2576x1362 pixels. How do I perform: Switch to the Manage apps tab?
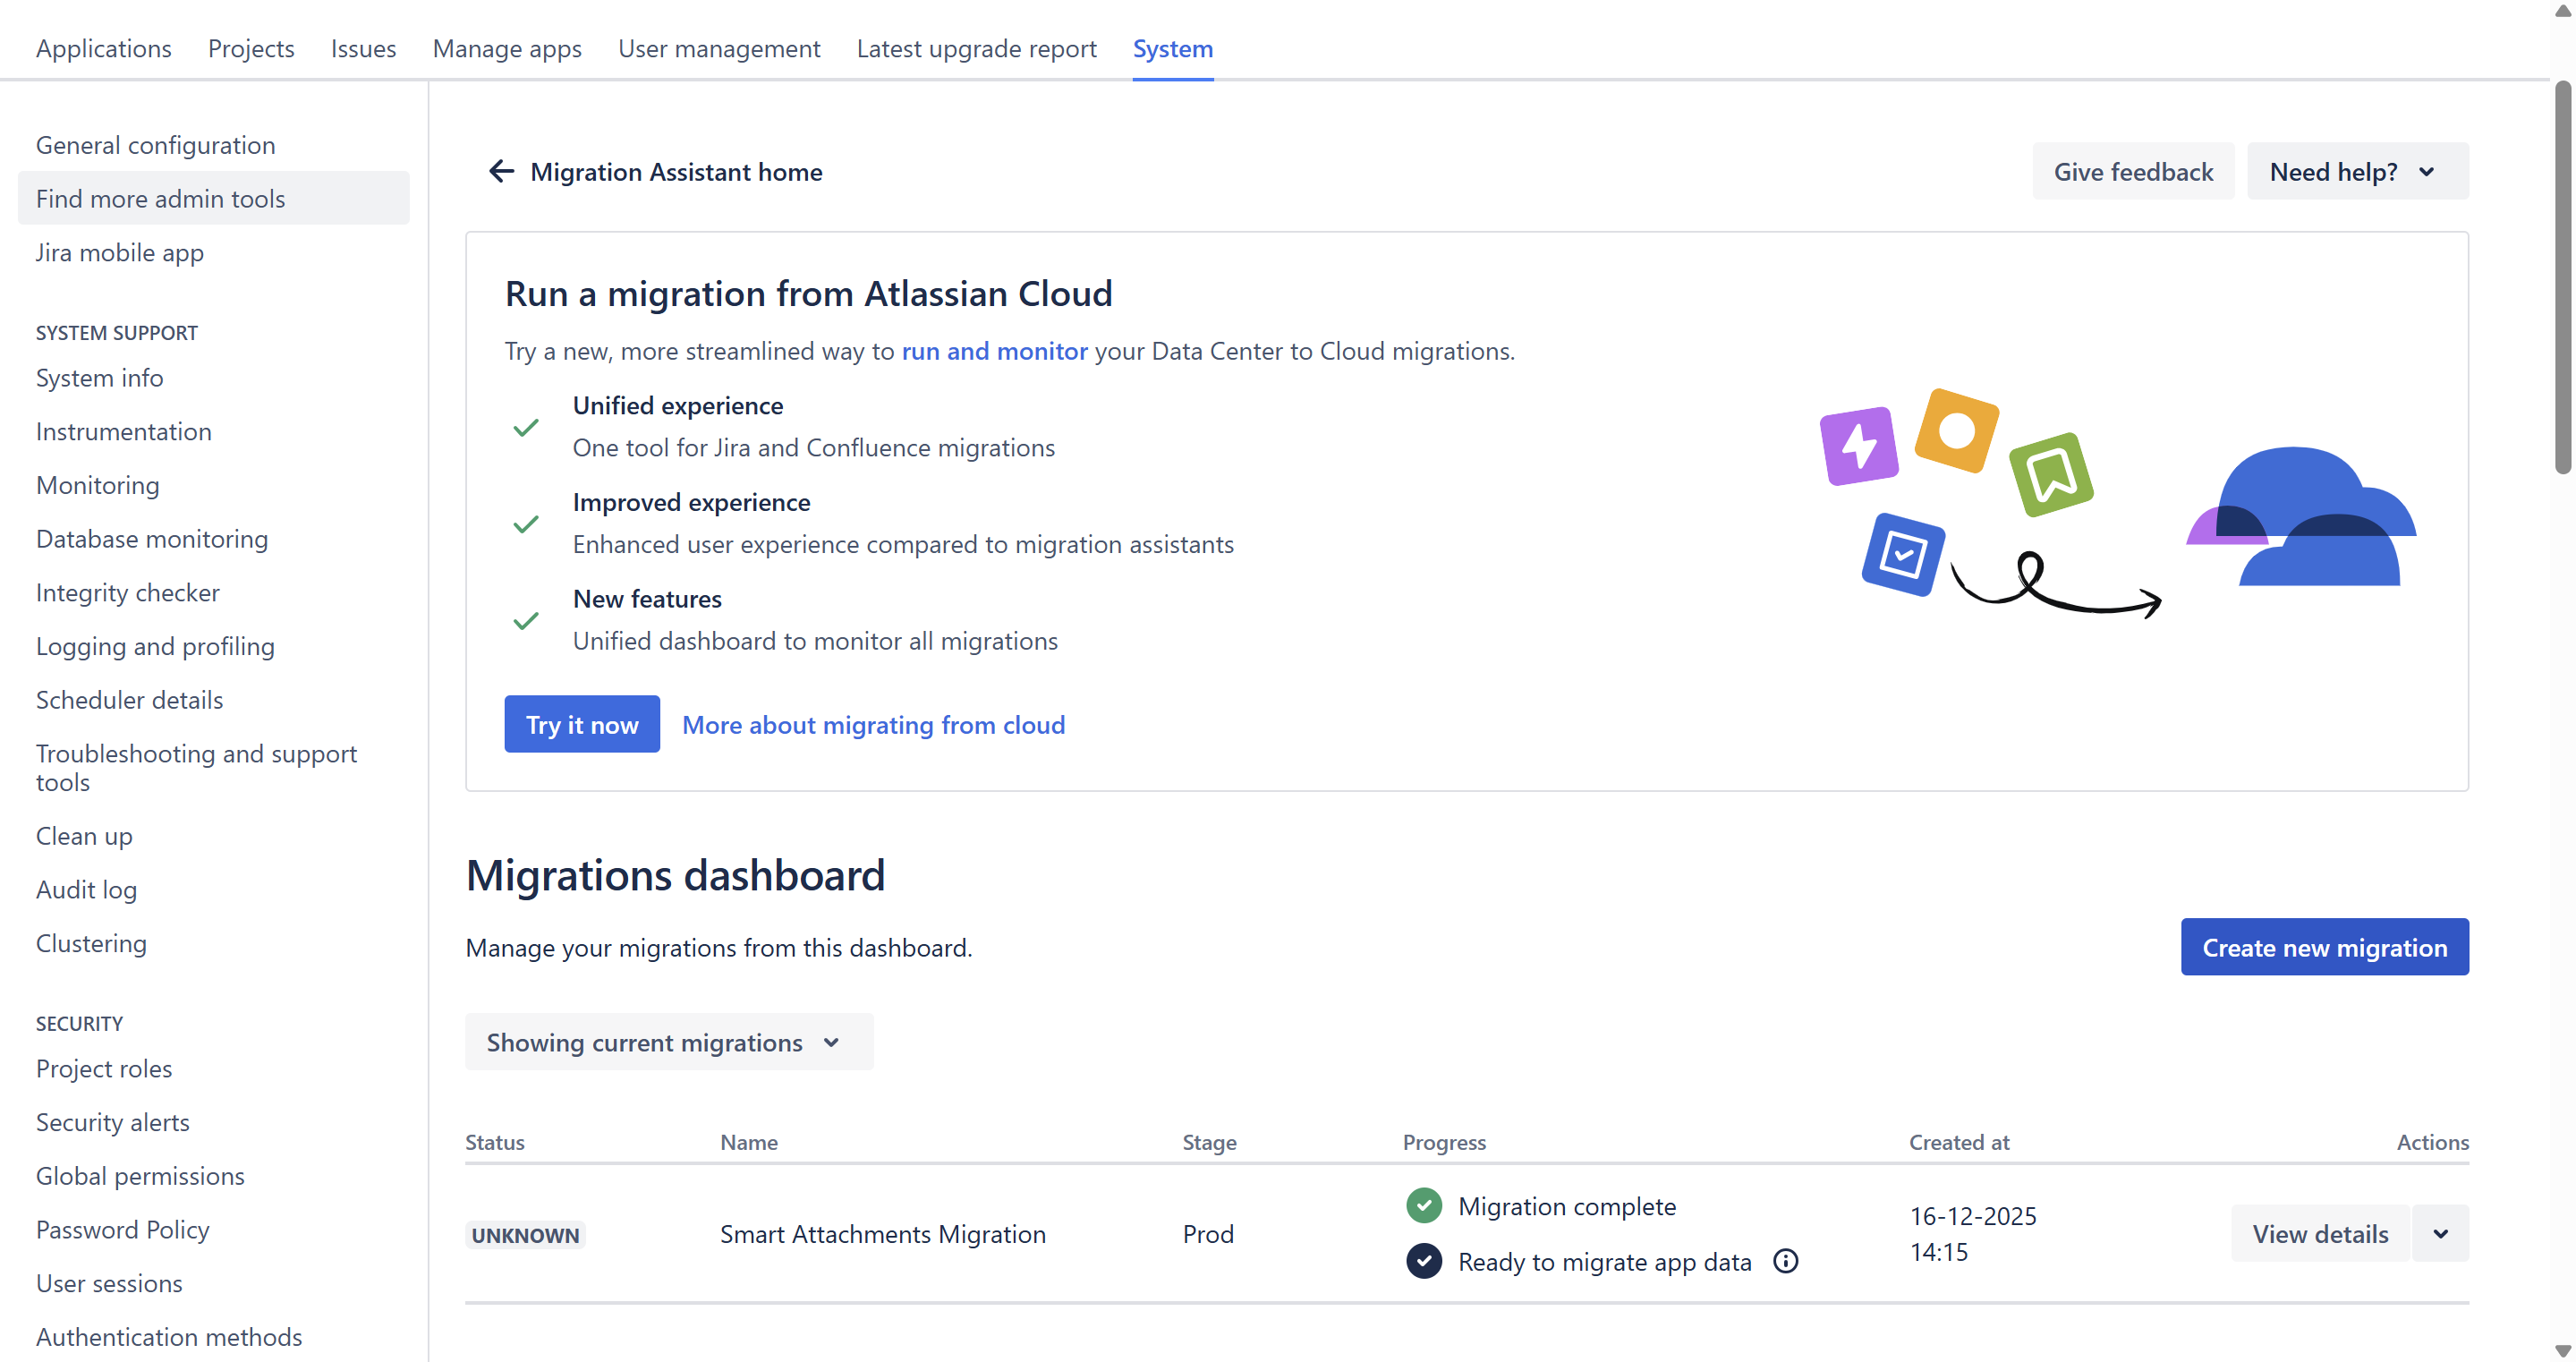(x=506, y=48)
